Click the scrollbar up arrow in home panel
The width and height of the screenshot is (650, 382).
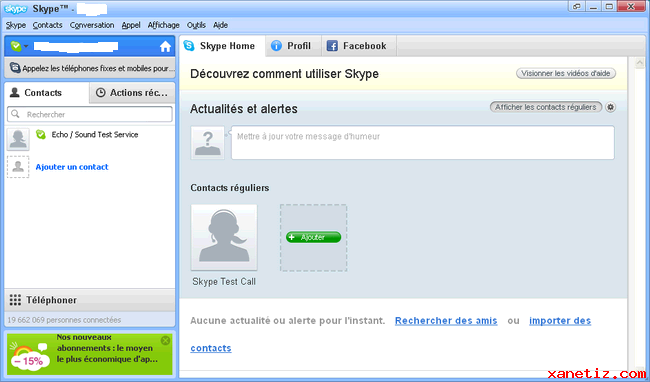point(640,63)
